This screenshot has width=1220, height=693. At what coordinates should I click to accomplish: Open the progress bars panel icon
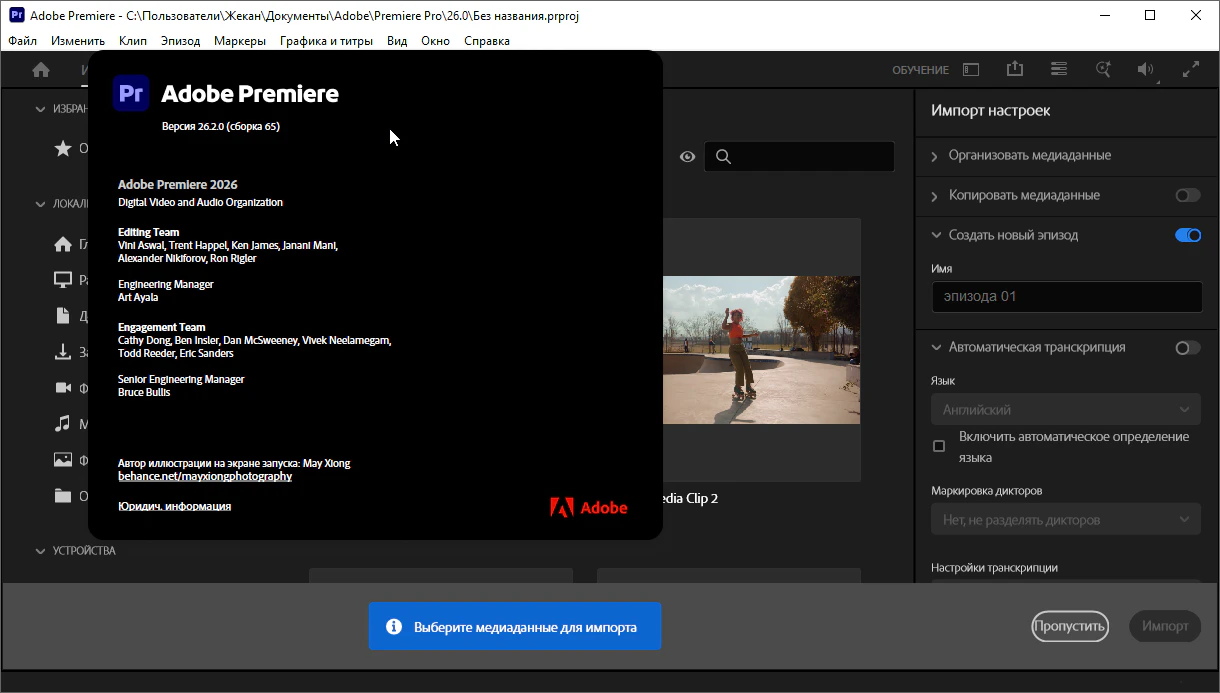[1059, 69]
